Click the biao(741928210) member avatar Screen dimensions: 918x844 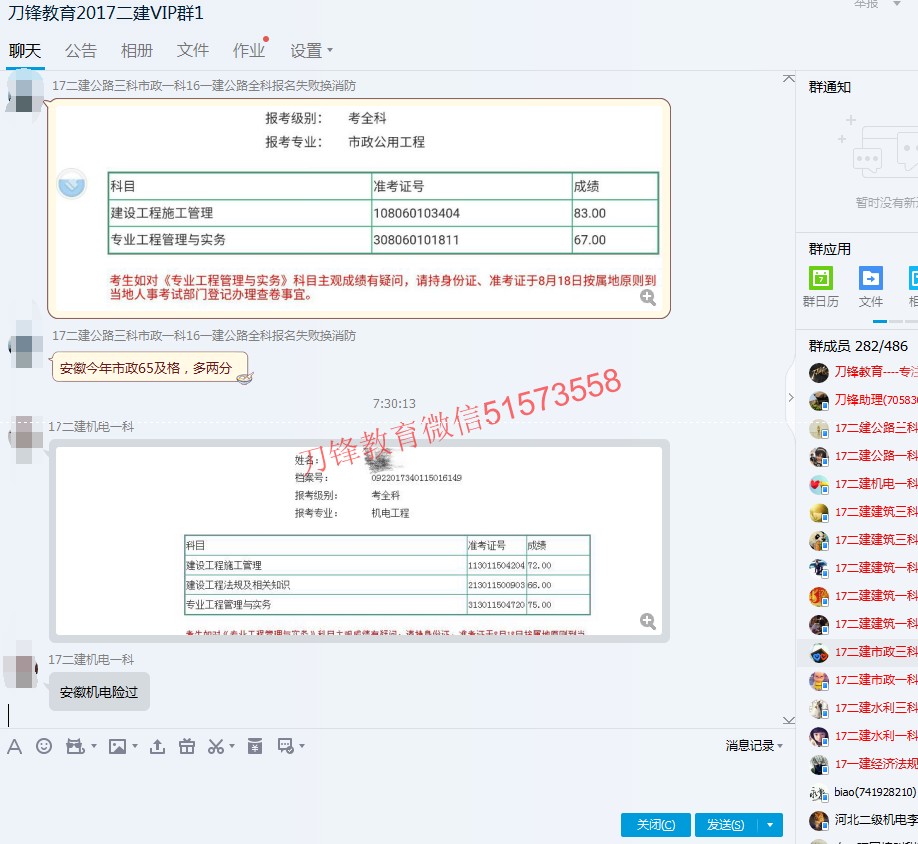coord(818,792)
